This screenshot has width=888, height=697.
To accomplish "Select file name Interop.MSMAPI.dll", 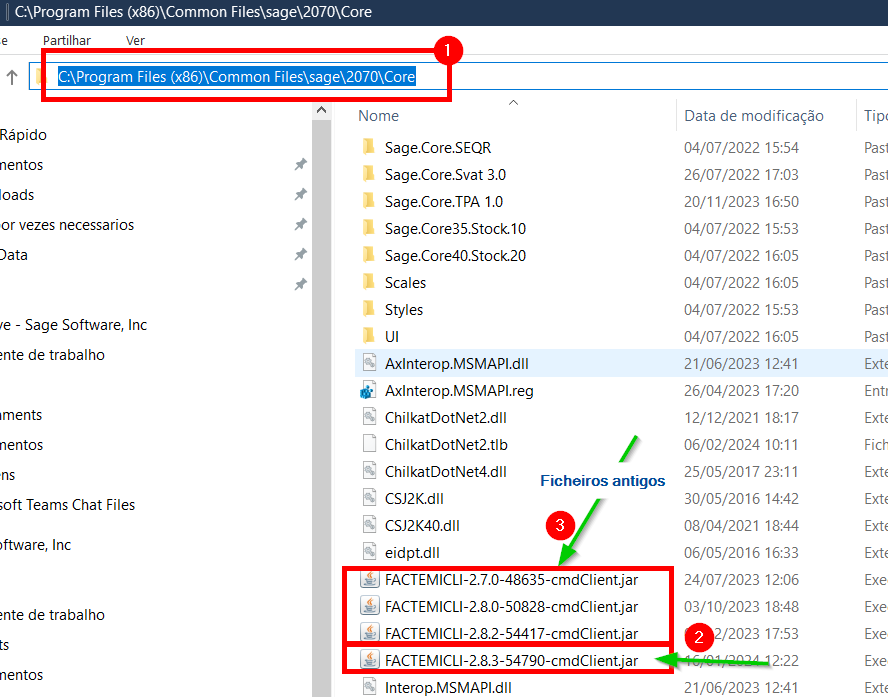I will coord(448,688).
